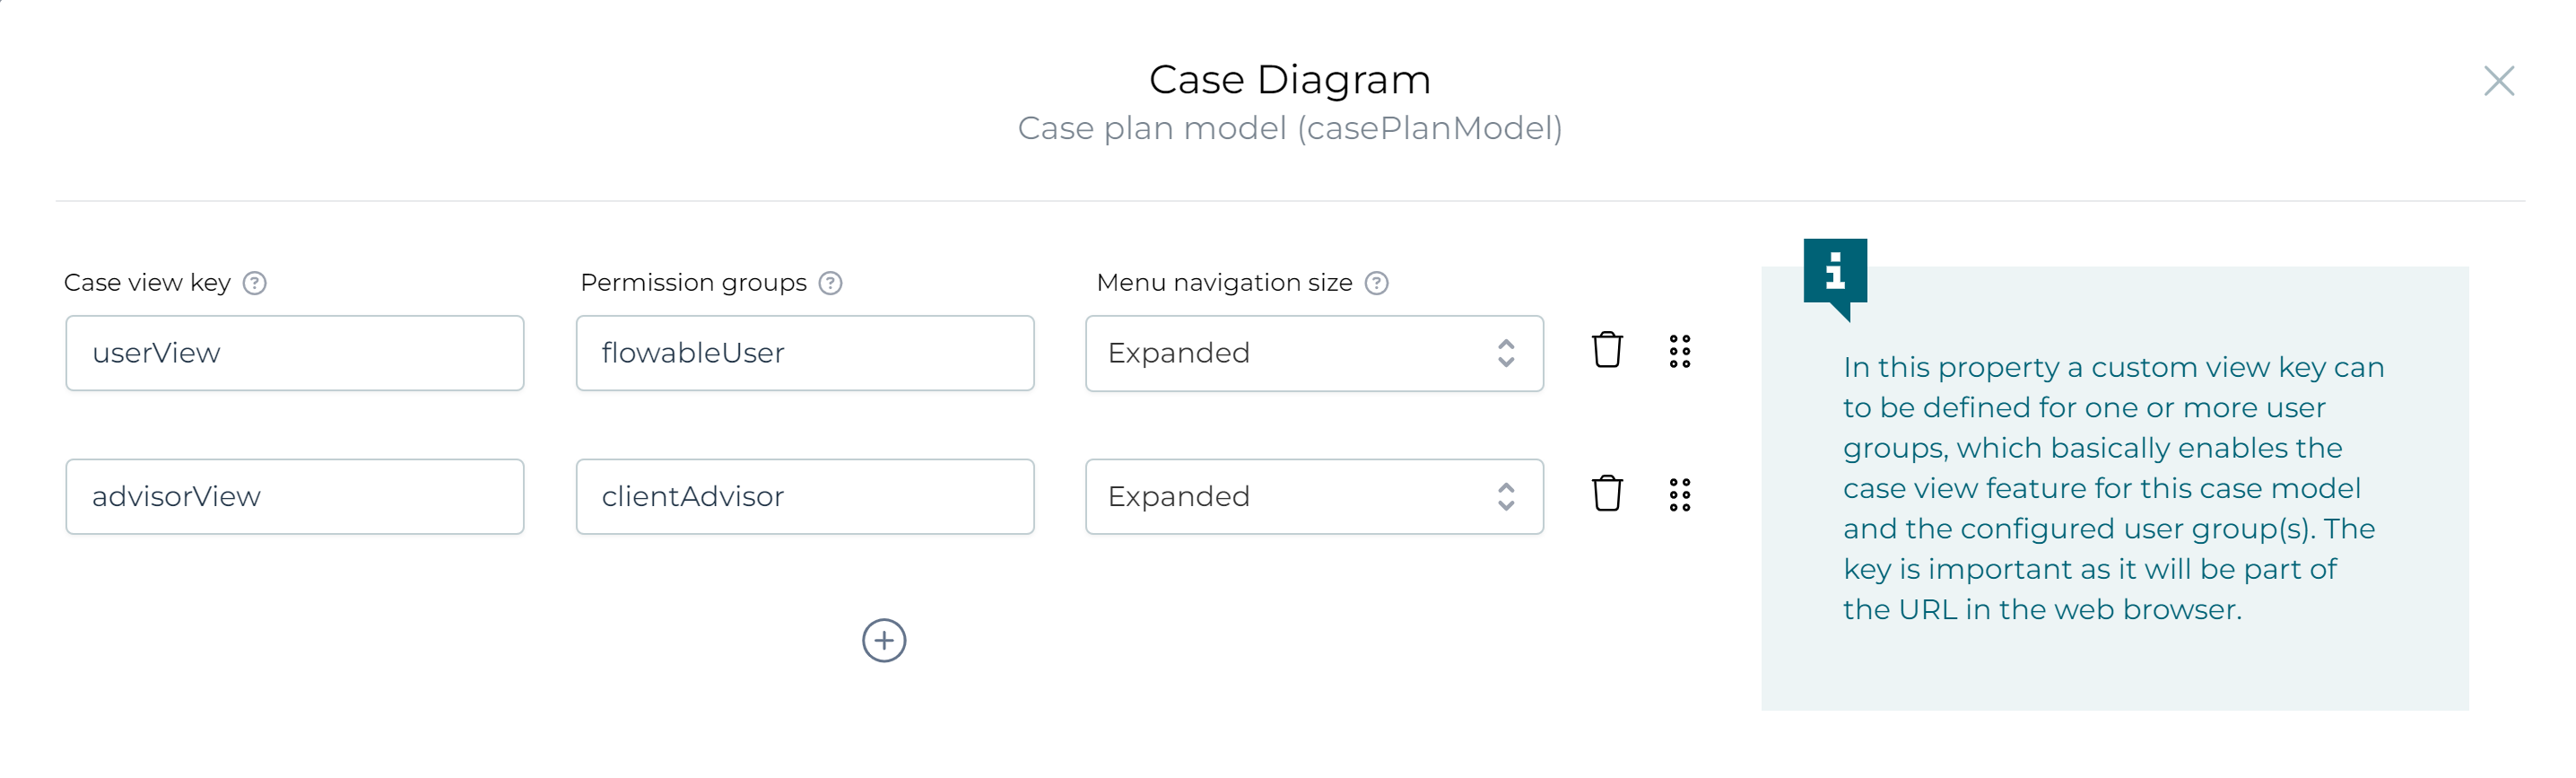
Task: Edit the flowableUser permission group field
Action: (x=804, y=353)
